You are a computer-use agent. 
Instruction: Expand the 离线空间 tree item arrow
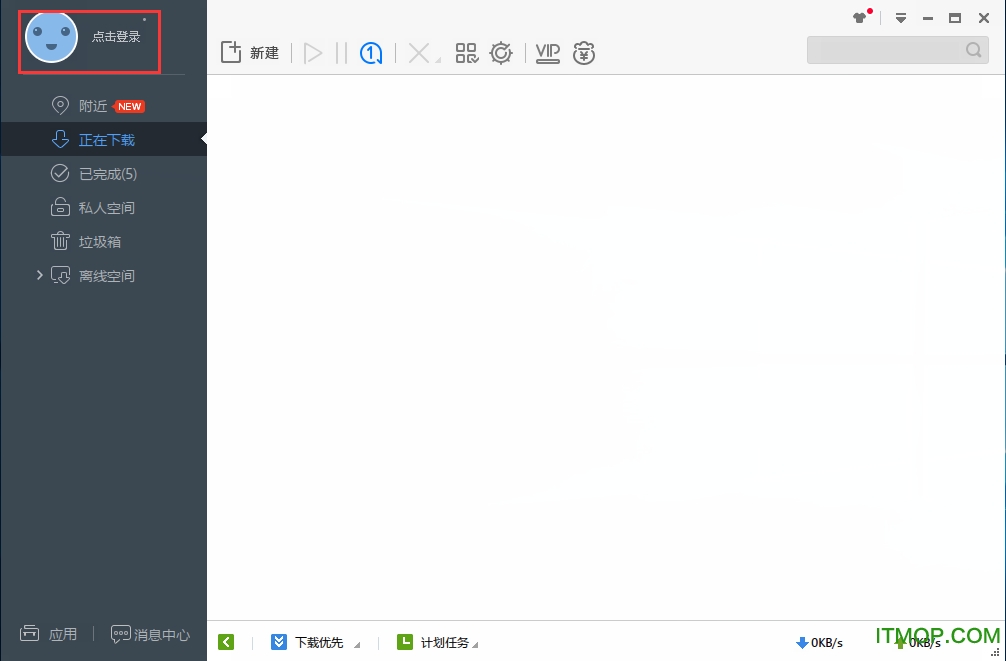[x=40, y=275]
